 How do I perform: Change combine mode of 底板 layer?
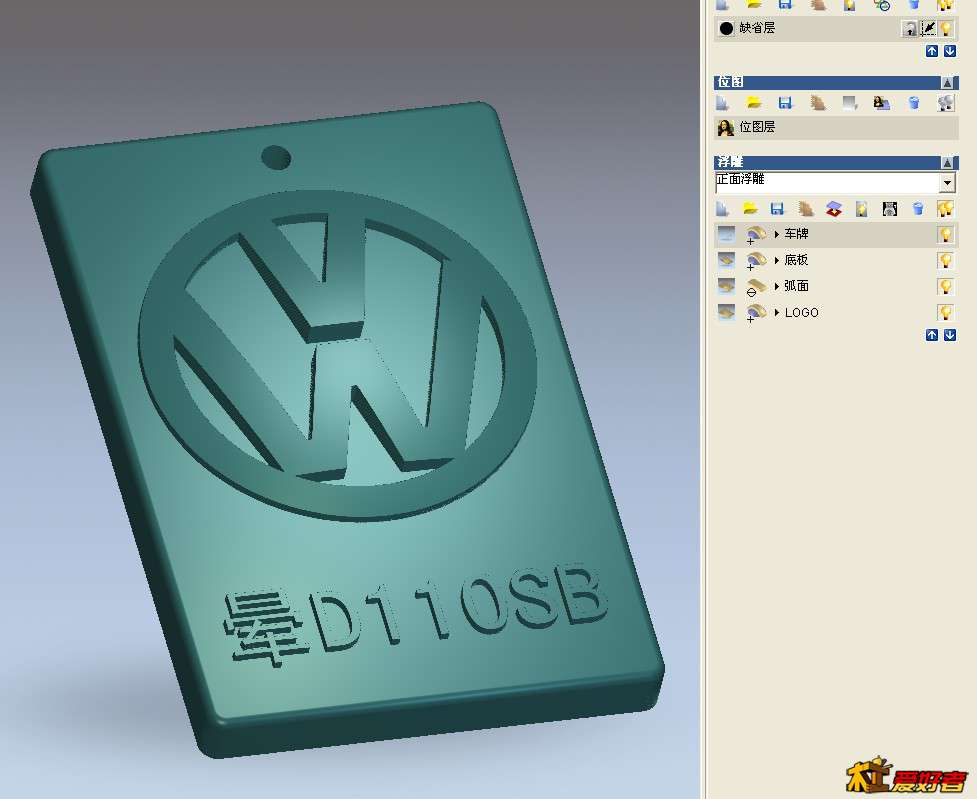[755, 261]
